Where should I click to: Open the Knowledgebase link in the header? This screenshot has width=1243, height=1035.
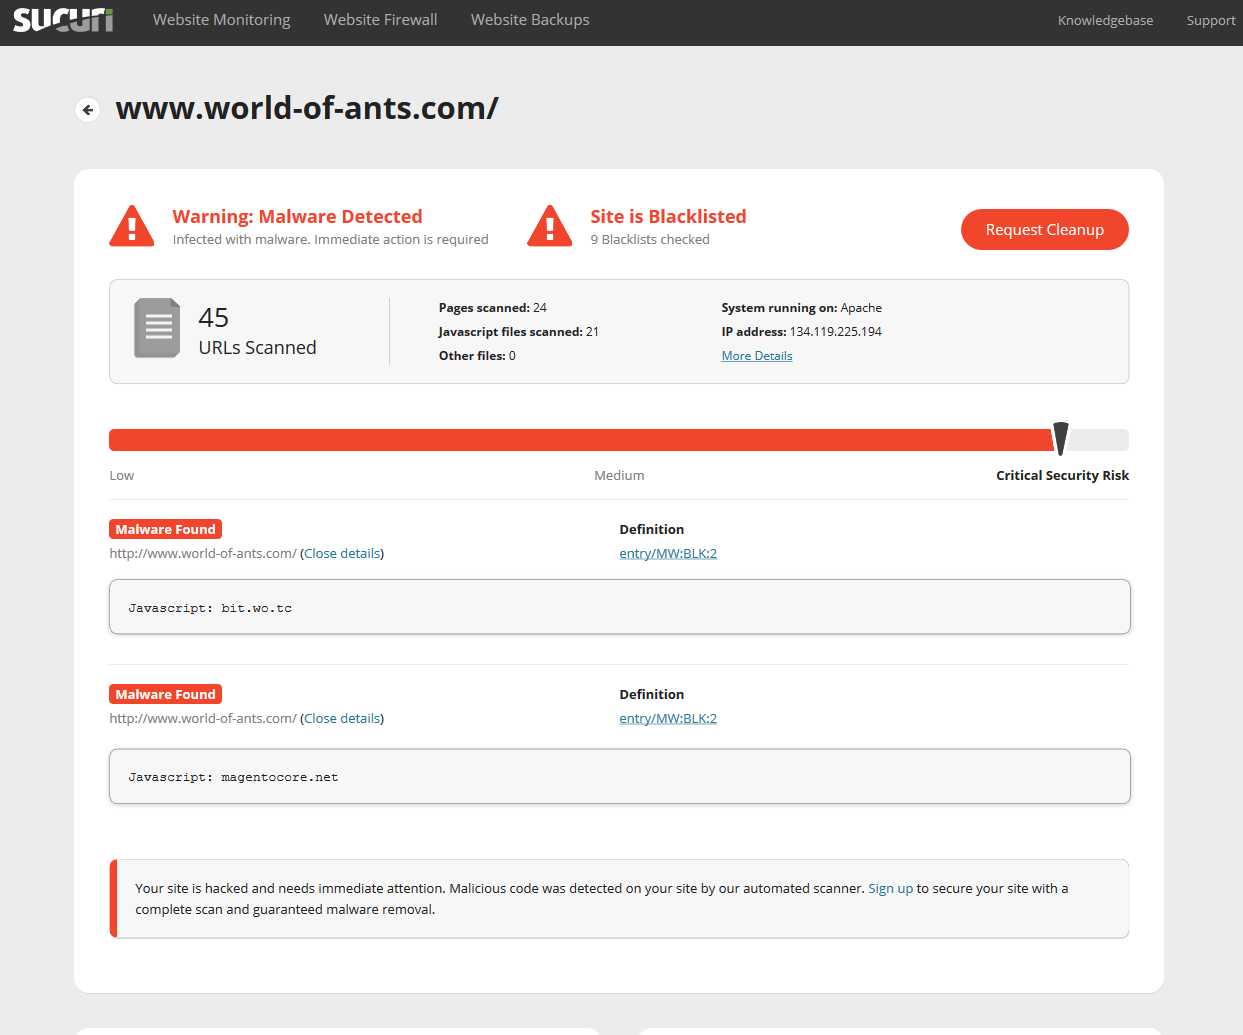point(1105,21)
